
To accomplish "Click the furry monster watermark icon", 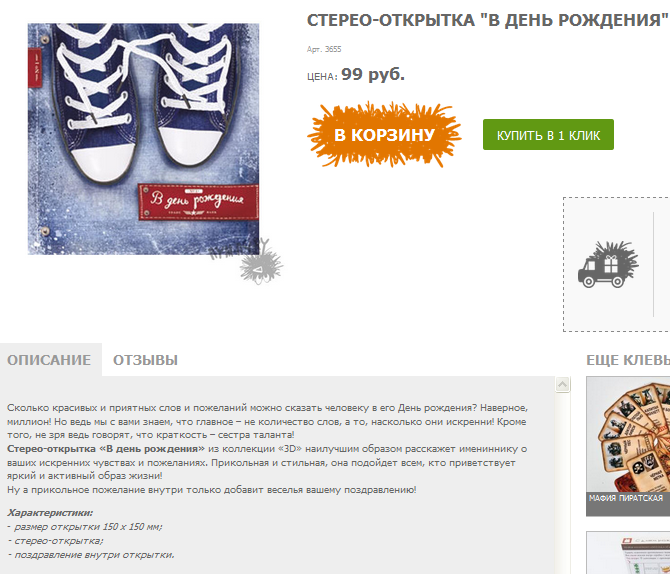I will [x=261, y=262].
